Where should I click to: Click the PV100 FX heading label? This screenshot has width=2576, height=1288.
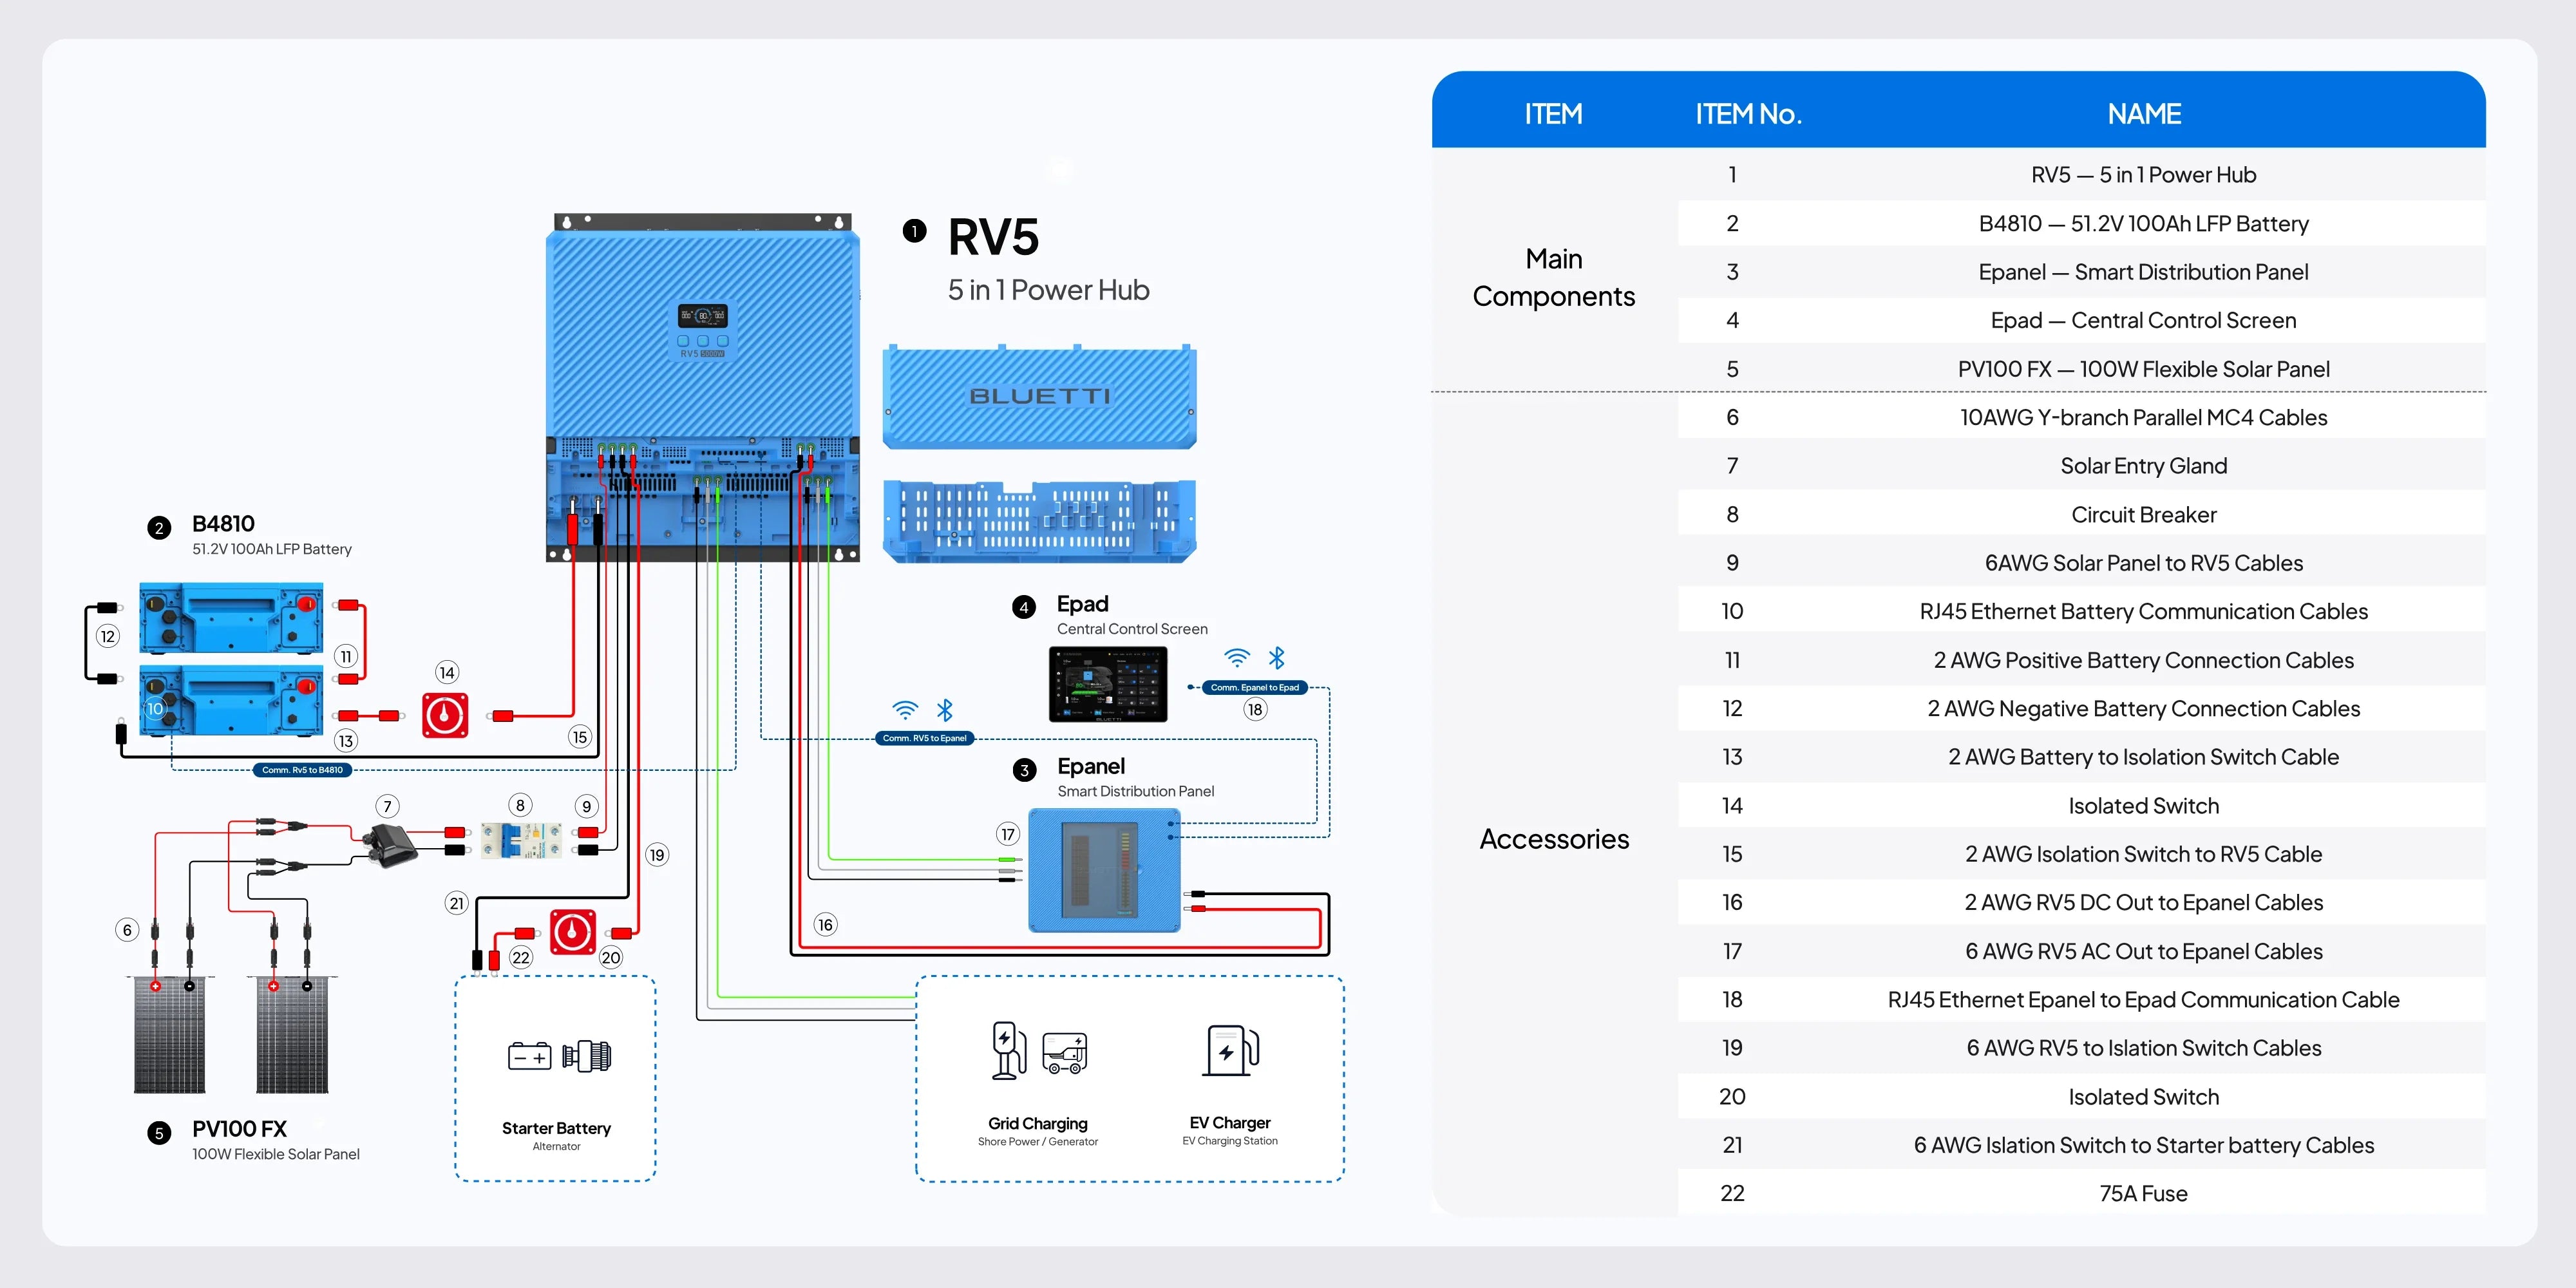pos(239,1129)
